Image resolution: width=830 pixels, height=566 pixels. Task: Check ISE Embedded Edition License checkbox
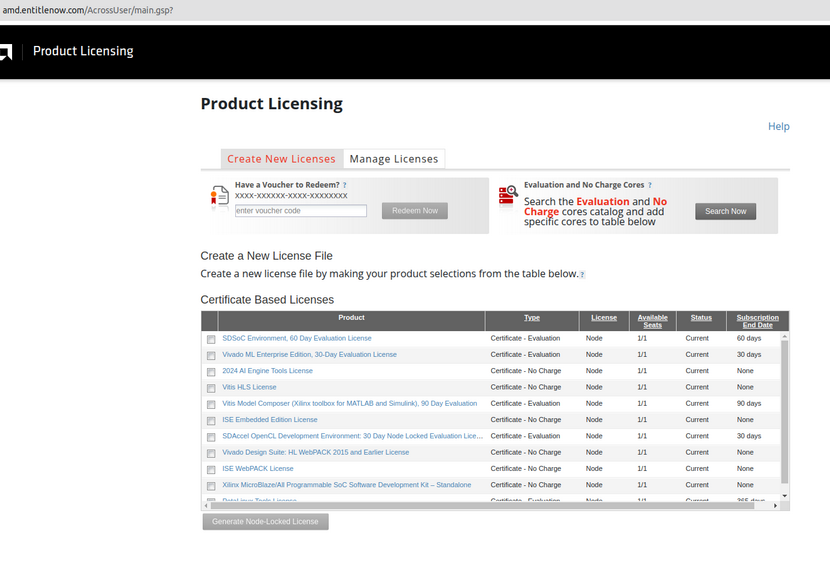[211, 420]
